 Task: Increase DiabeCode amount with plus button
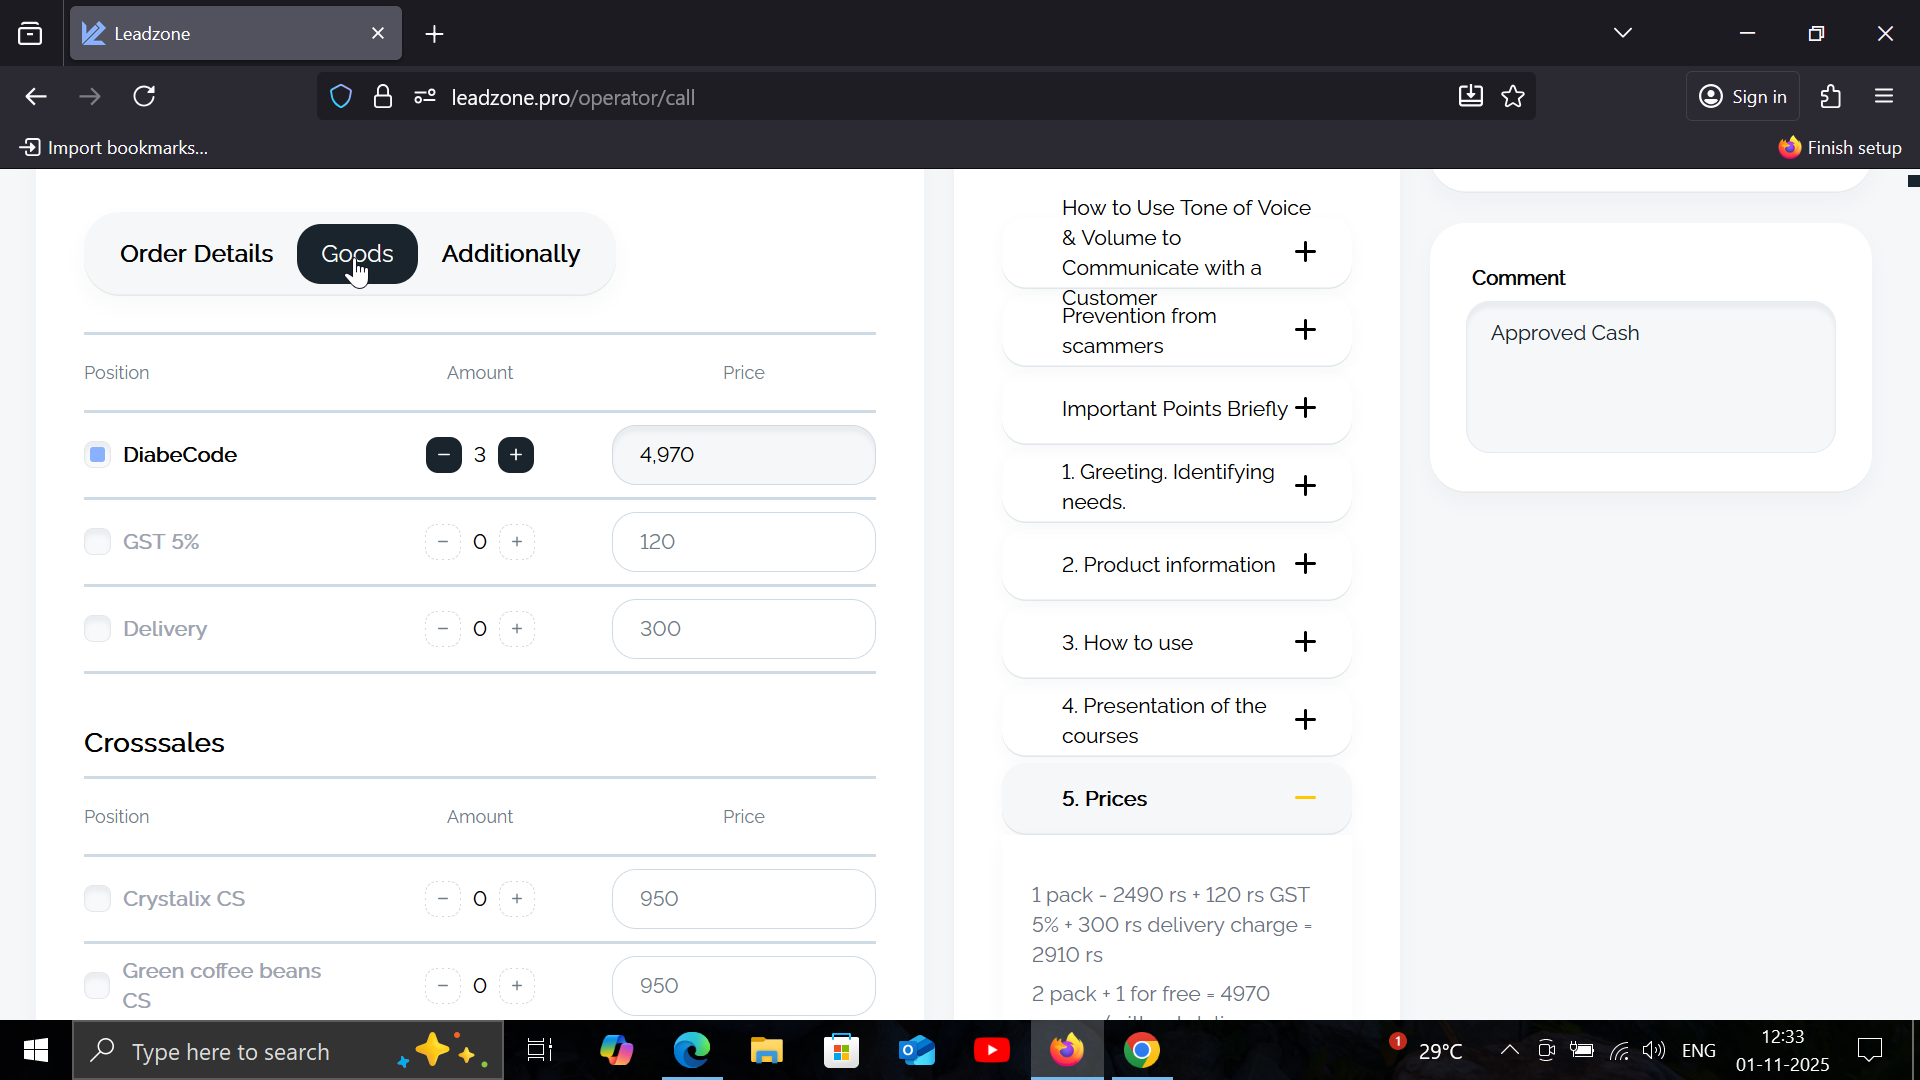pyautogui.click(x=516, y=455)
